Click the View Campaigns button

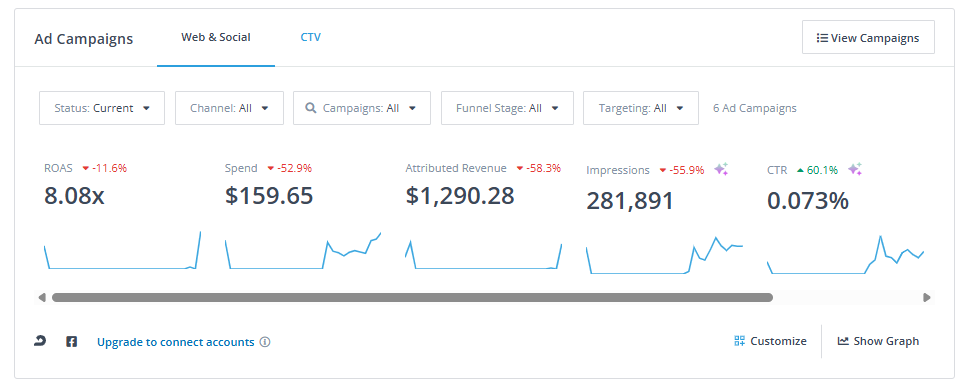coord(868,37)
